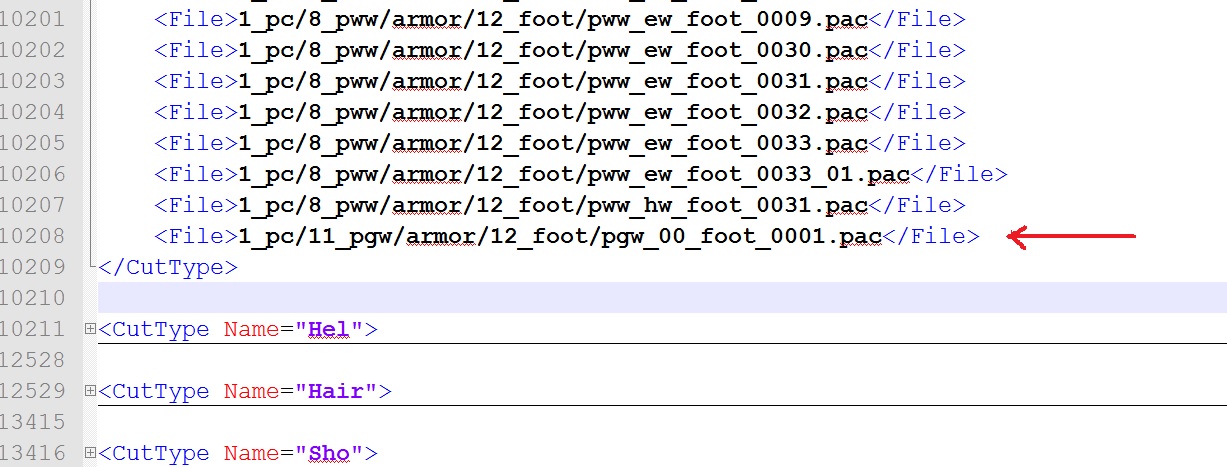The height and width of the screenshot is (467, 1227).
Task: Click the "Hel" attribute value
Action: click(x=330, y=329)
